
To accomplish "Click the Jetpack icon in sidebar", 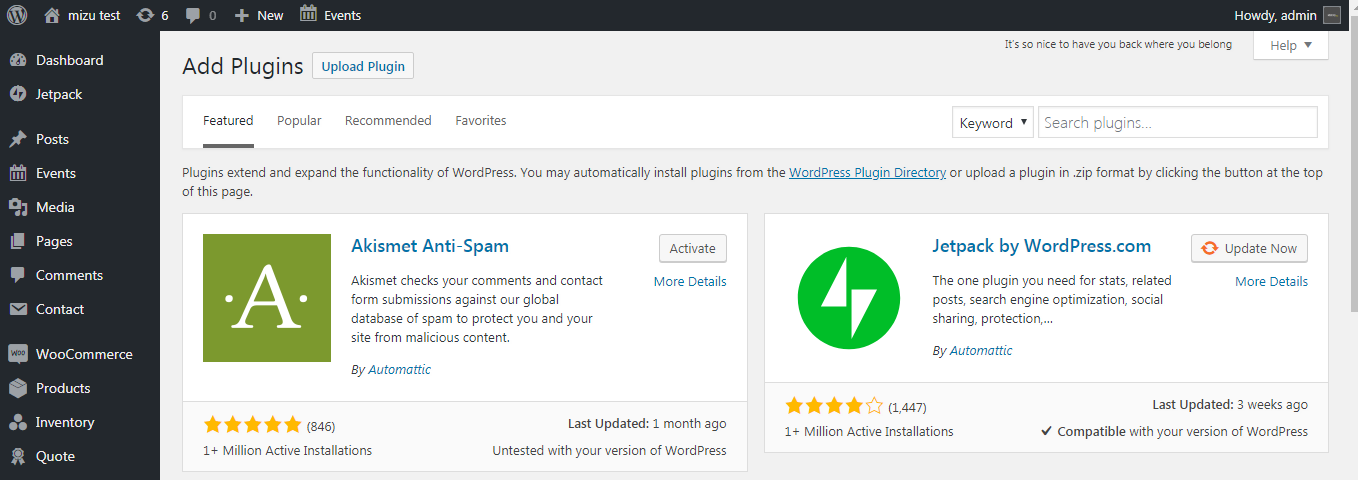I will tap(17, 94).
